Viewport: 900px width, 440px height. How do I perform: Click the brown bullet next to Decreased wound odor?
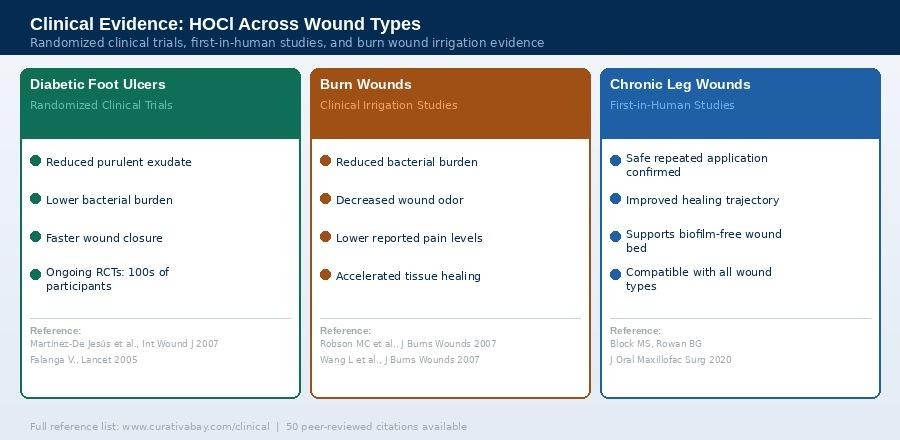tap(325, 199)
